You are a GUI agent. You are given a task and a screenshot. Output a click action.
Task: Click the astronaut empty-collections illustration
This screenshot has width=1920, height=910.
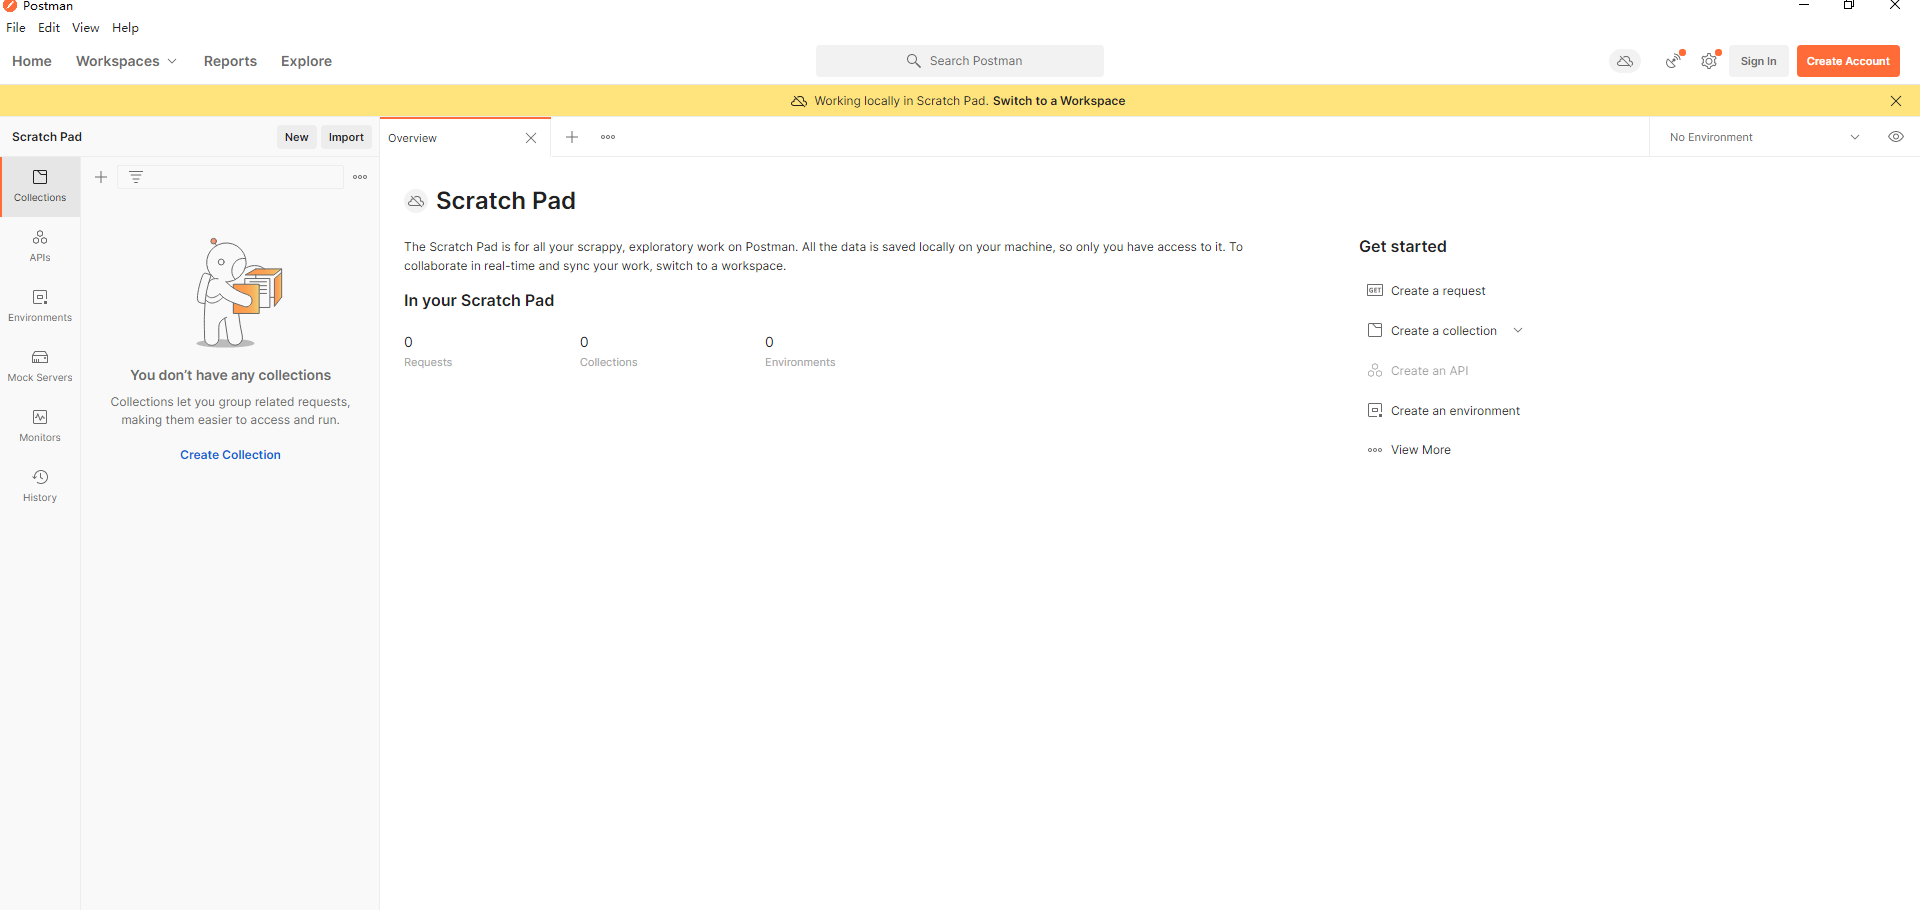tap(239, 293)
